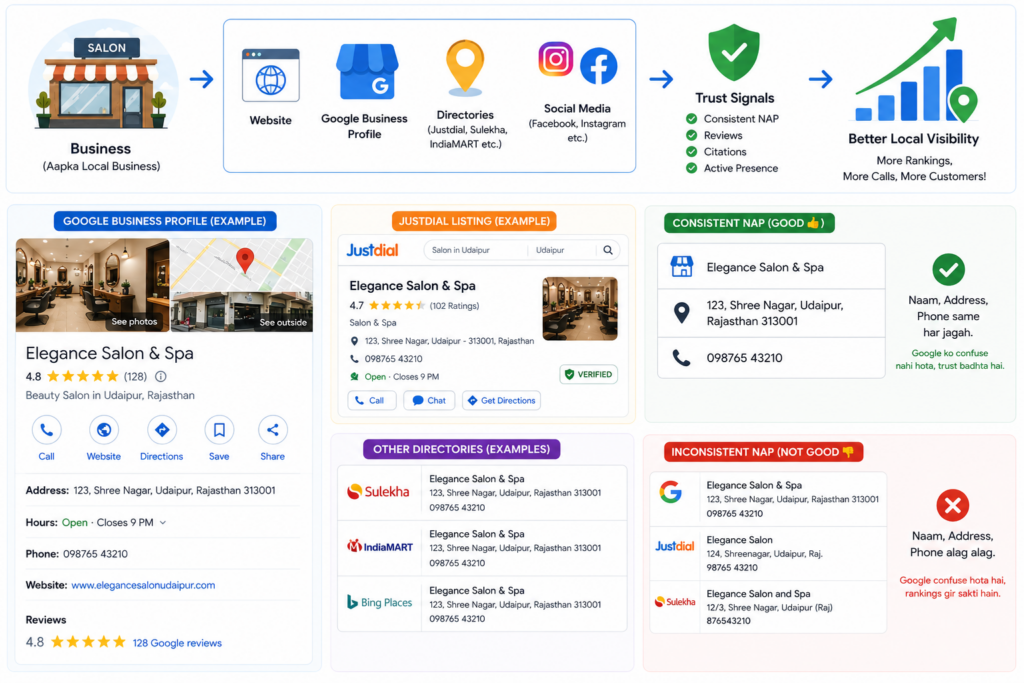1024x683 pixels.
Task: Click the Save bookmark icon
Action: click(x=219, y=430)
